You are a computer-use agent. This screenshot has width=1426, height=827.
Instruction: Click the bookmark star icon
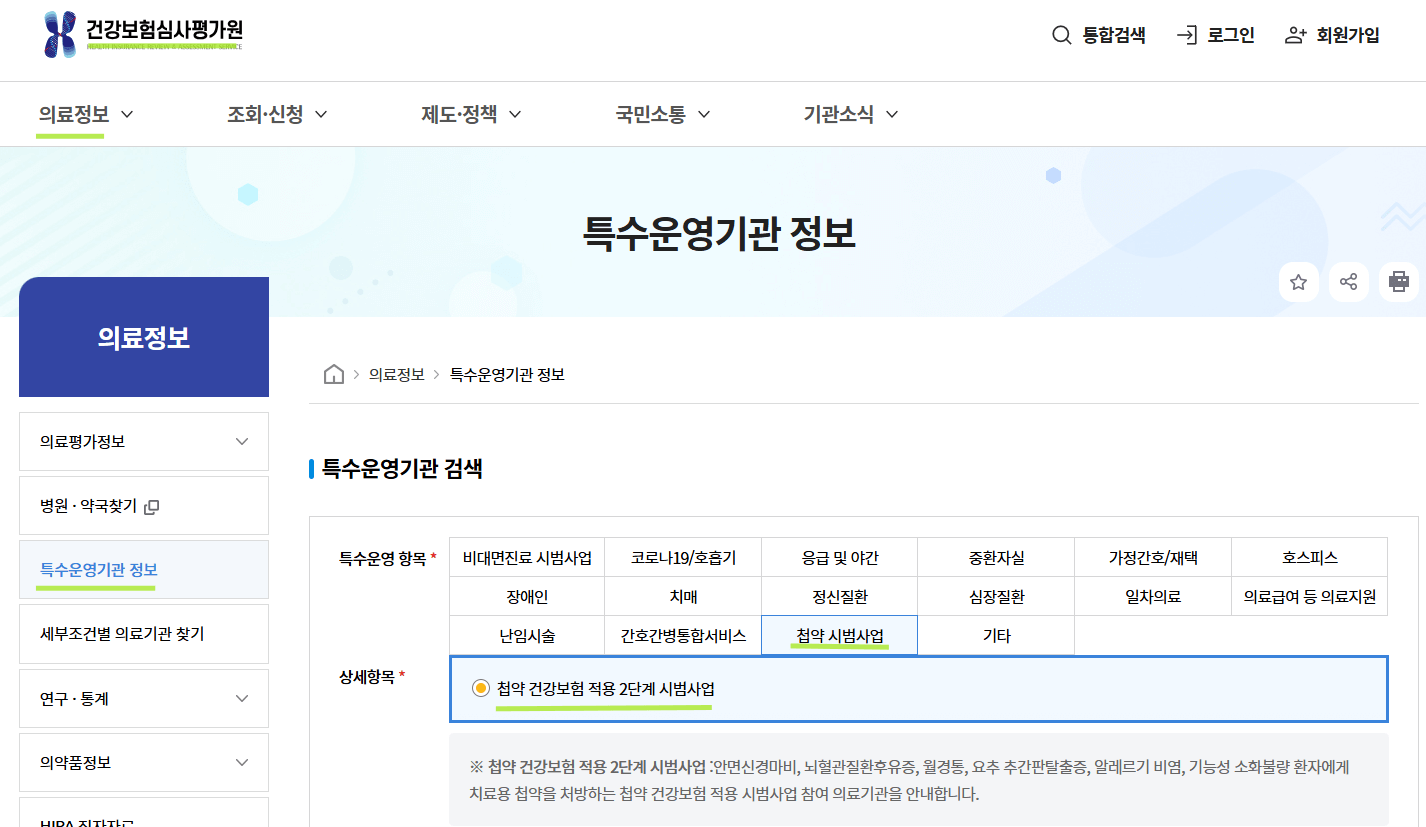click(1298, 282)
